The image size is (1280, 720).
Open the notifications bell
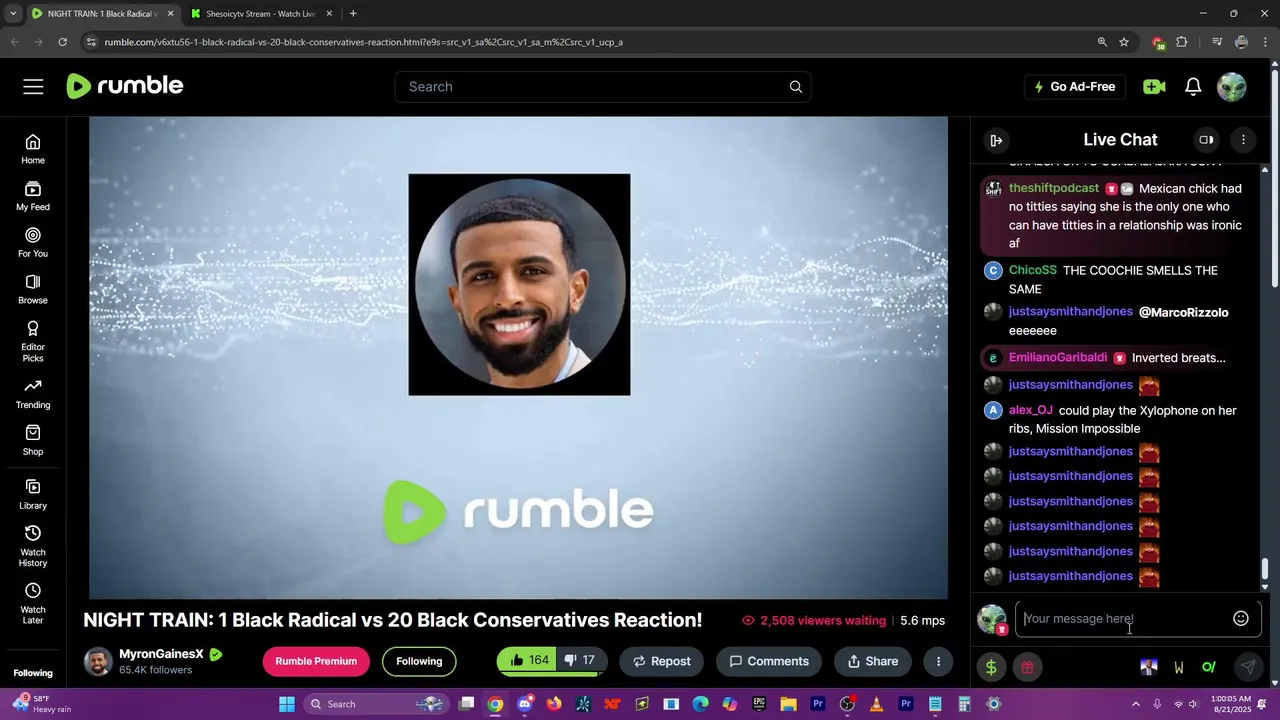coord(1193,87)
